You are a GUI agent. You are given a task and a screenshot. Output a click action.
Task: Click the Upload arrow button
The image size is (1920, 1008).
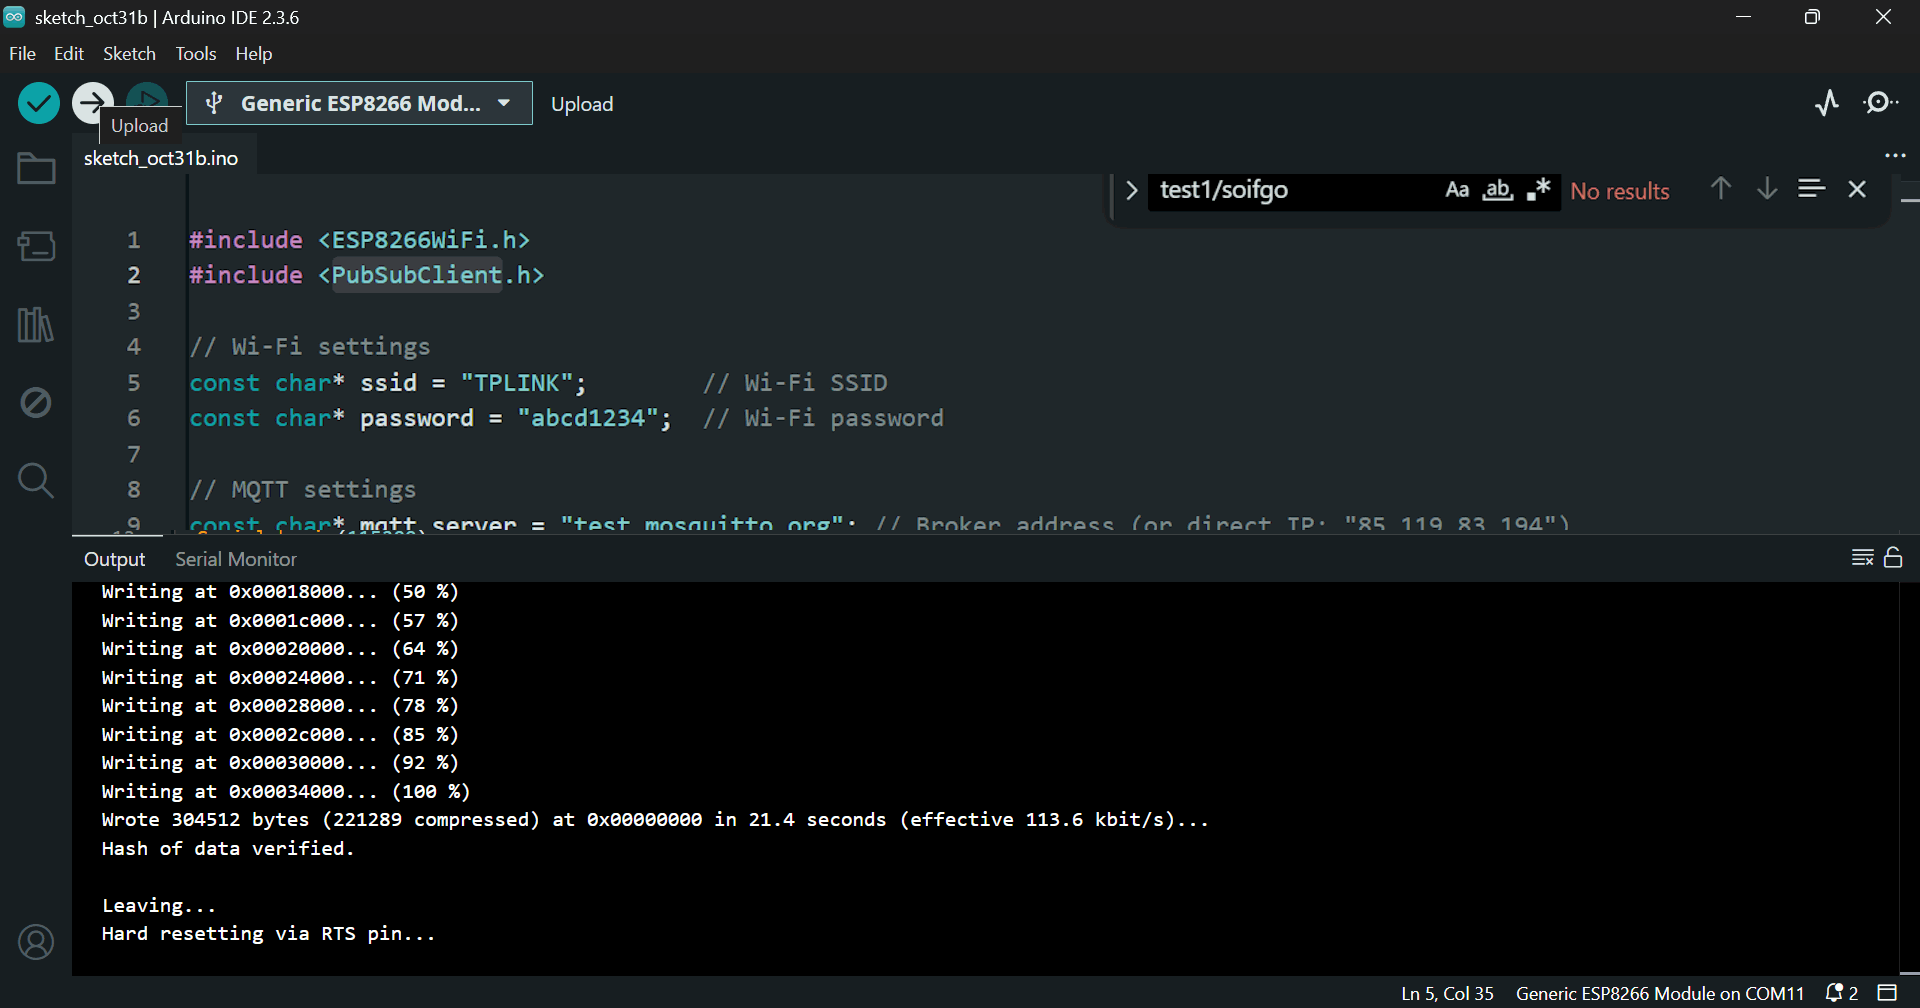pyautogui.click(x=92, y=102)
